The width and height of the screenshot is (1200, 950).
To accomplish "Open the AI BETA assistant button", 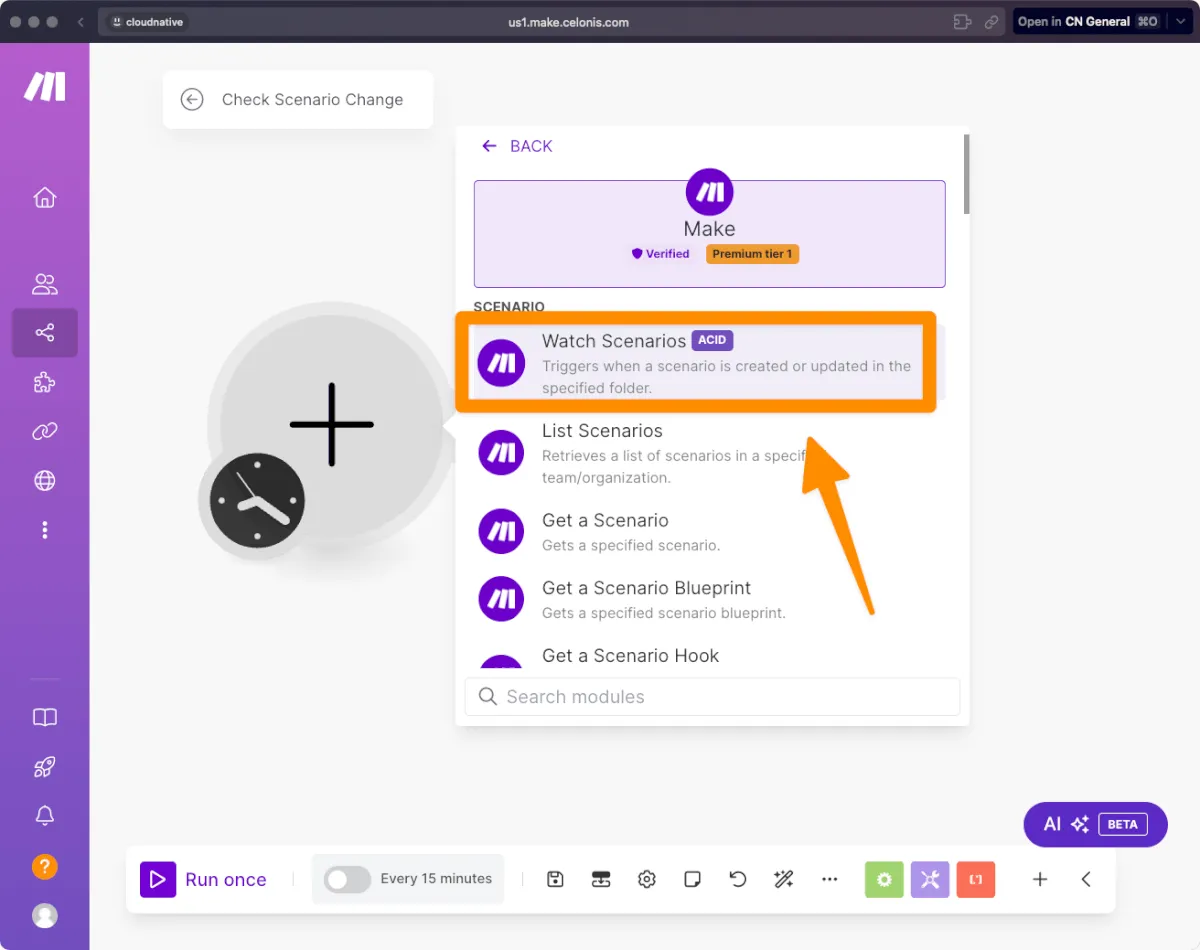I will (1096, 824).
